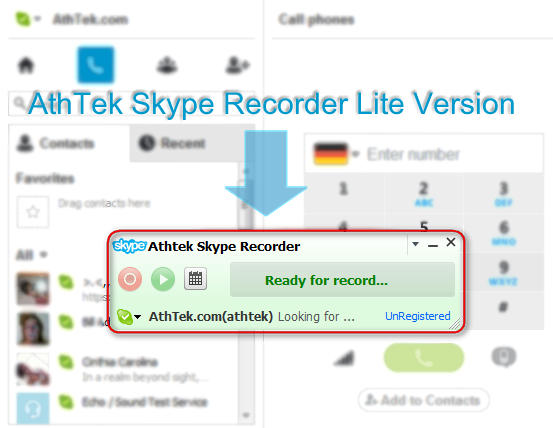Click the contacts list scrollbar down arrow
553x428 pixels.
pos(246,415)
